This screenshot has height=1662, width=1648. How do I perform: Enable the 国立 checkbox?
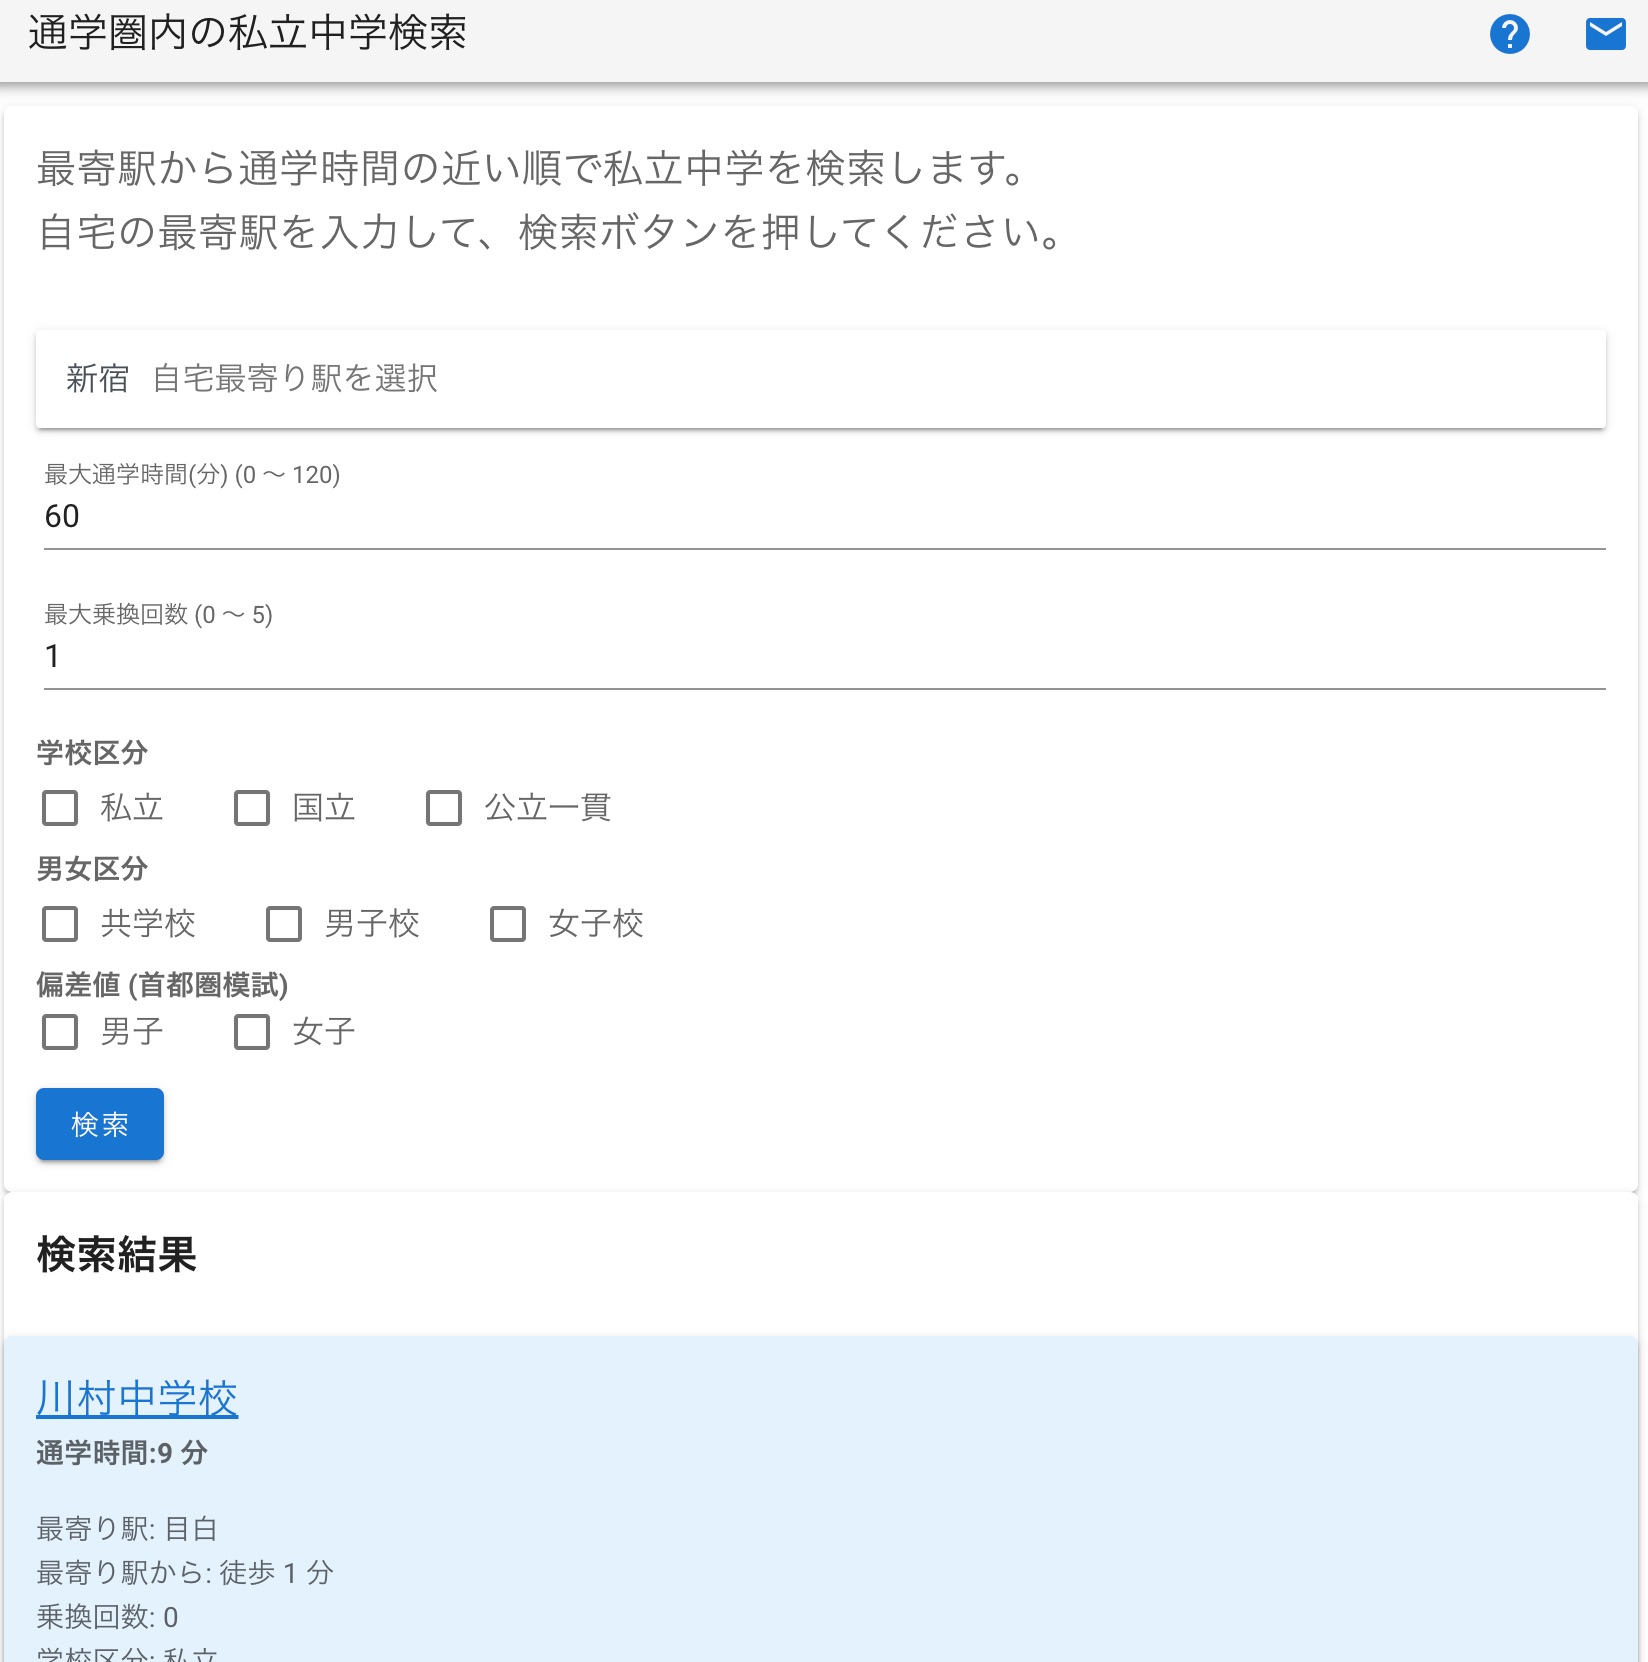point(251,808)
